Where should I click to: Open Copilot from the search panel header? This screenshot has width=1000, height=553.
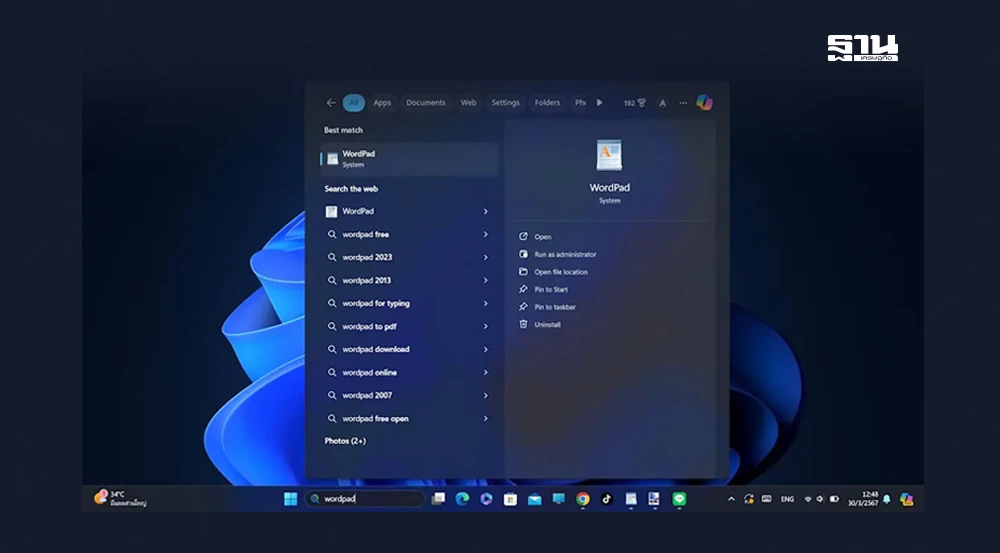[x=704, y=103]
